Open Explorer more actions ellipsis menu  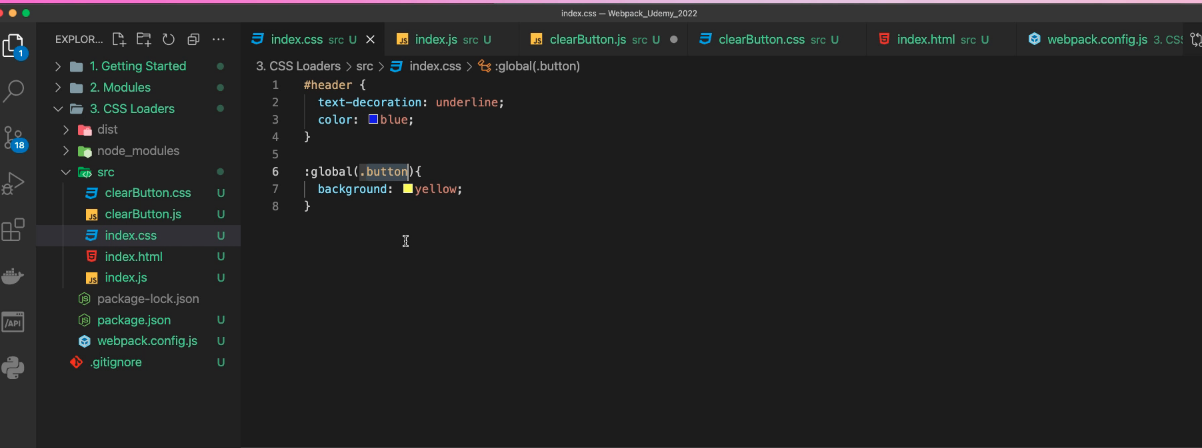pyautogui.click(x=219, y=40)
